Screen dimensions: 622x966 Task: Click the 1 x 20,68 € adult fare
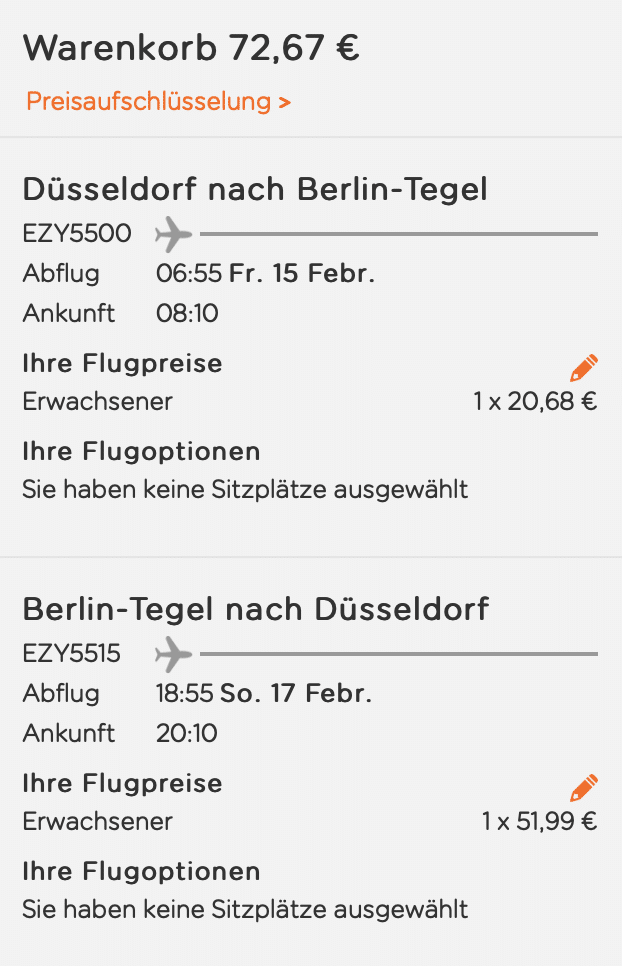(535, 402)
